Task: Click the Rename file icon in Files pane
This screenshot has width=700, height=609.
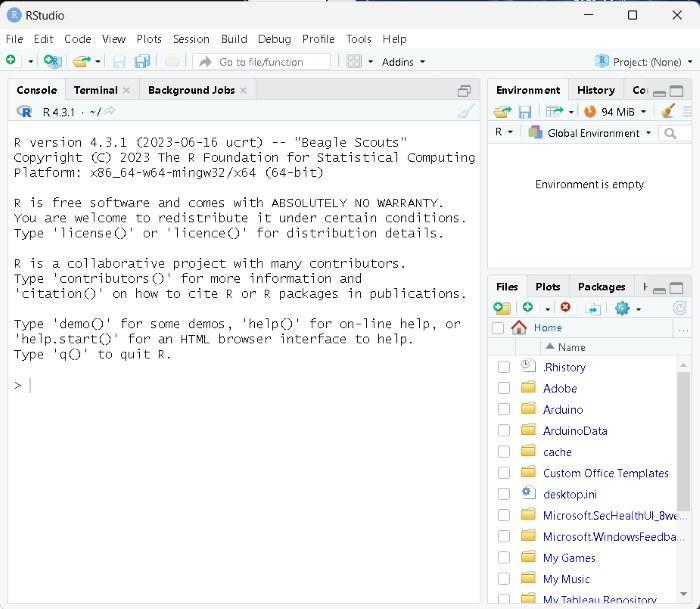Action: coord(593,308)
